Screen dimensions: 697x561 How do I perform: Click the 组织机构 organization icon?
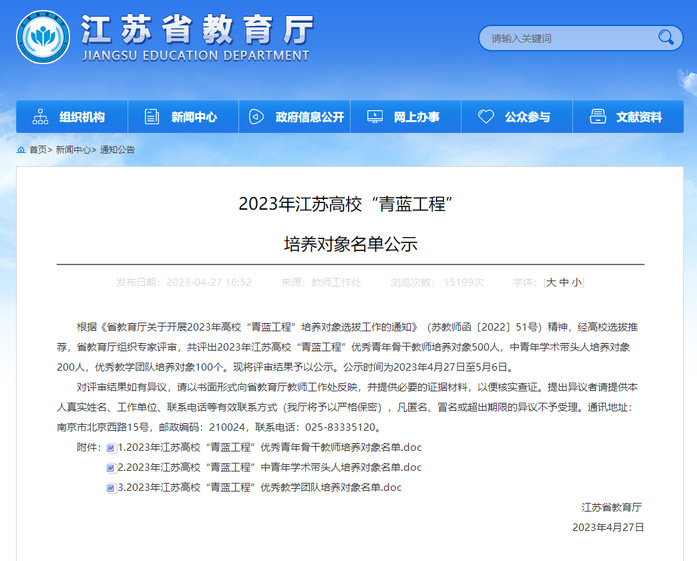click(40, 117)
